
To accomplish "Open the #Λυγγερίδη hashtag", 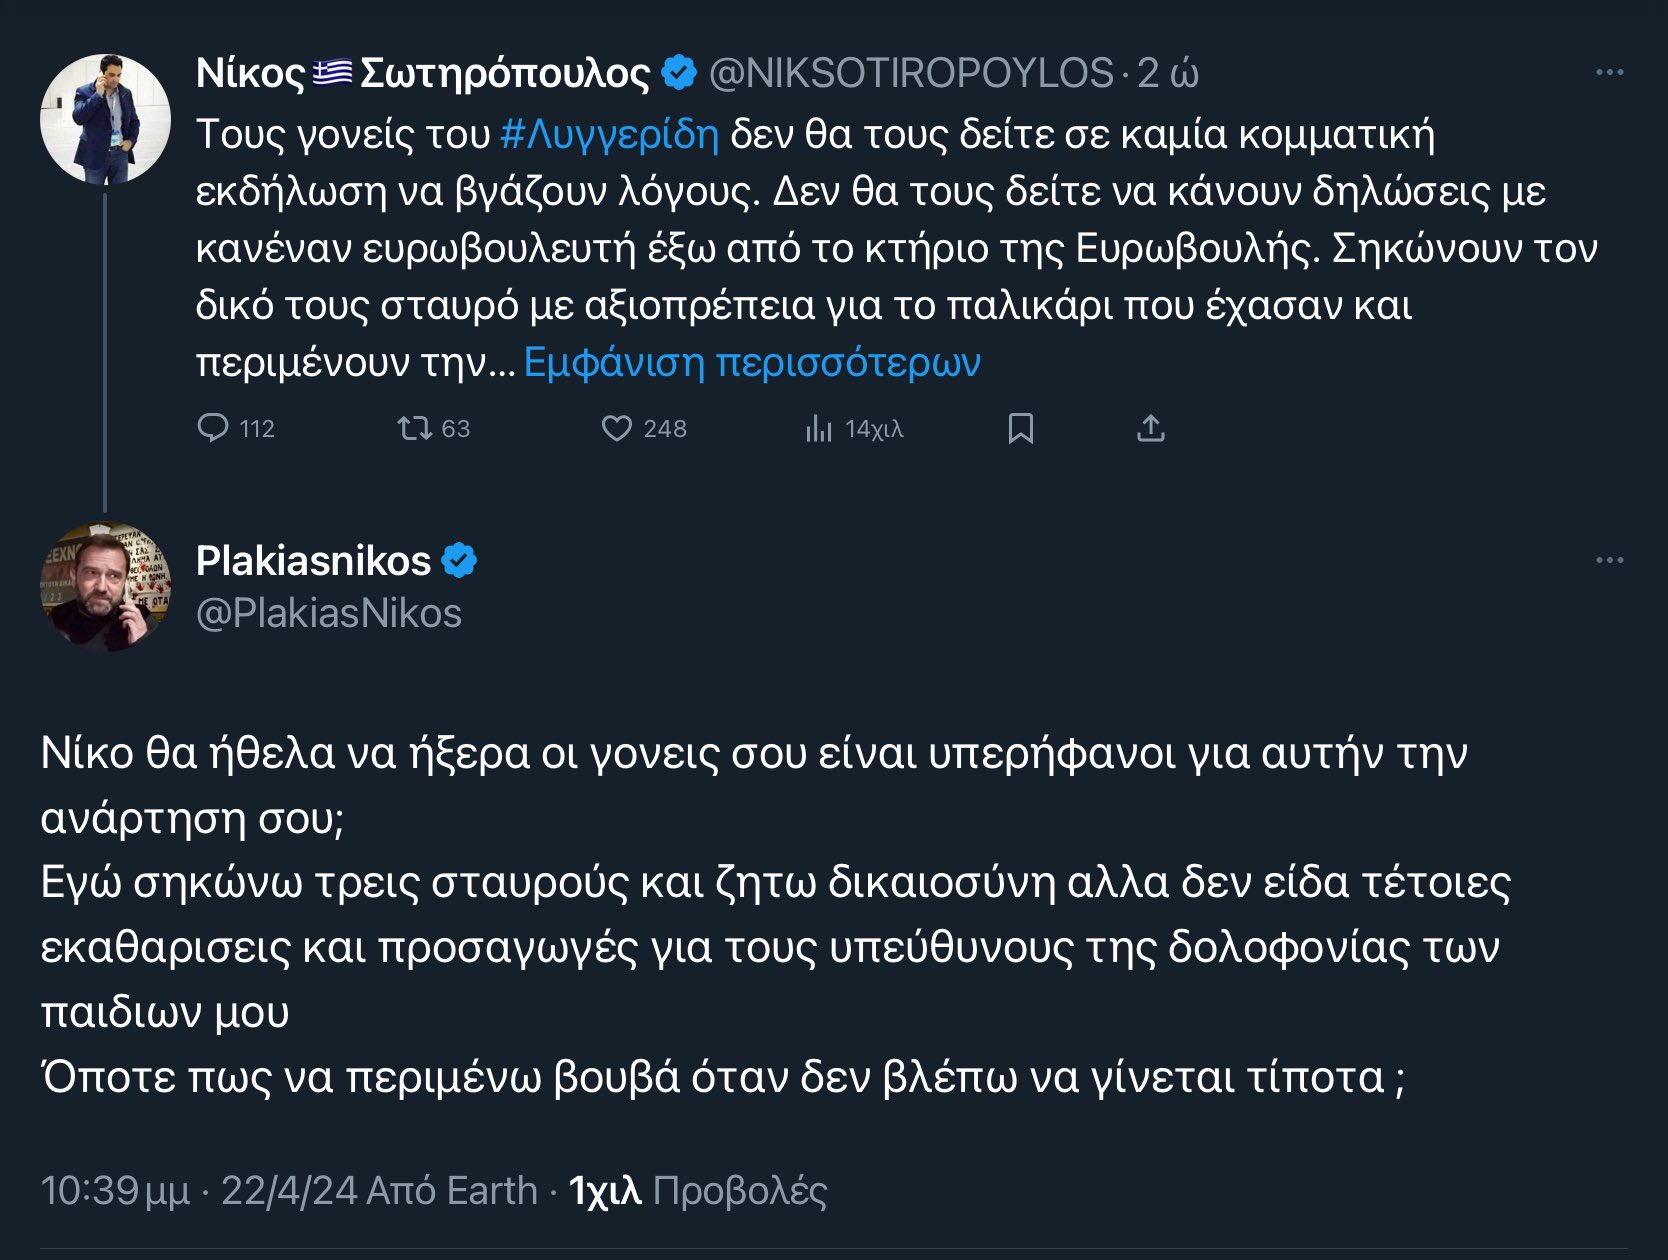I will pos(609,134).
